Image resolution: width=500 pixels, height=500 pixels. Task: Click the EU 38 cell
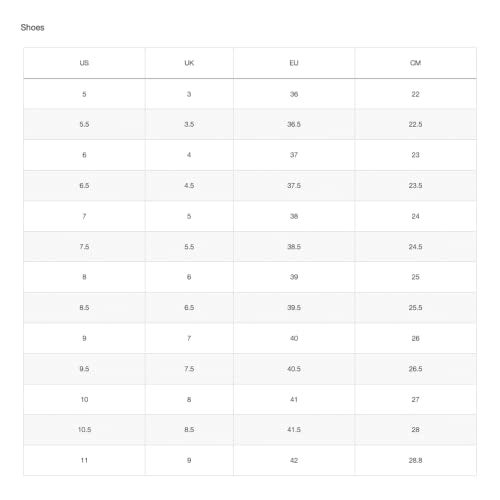294,216
